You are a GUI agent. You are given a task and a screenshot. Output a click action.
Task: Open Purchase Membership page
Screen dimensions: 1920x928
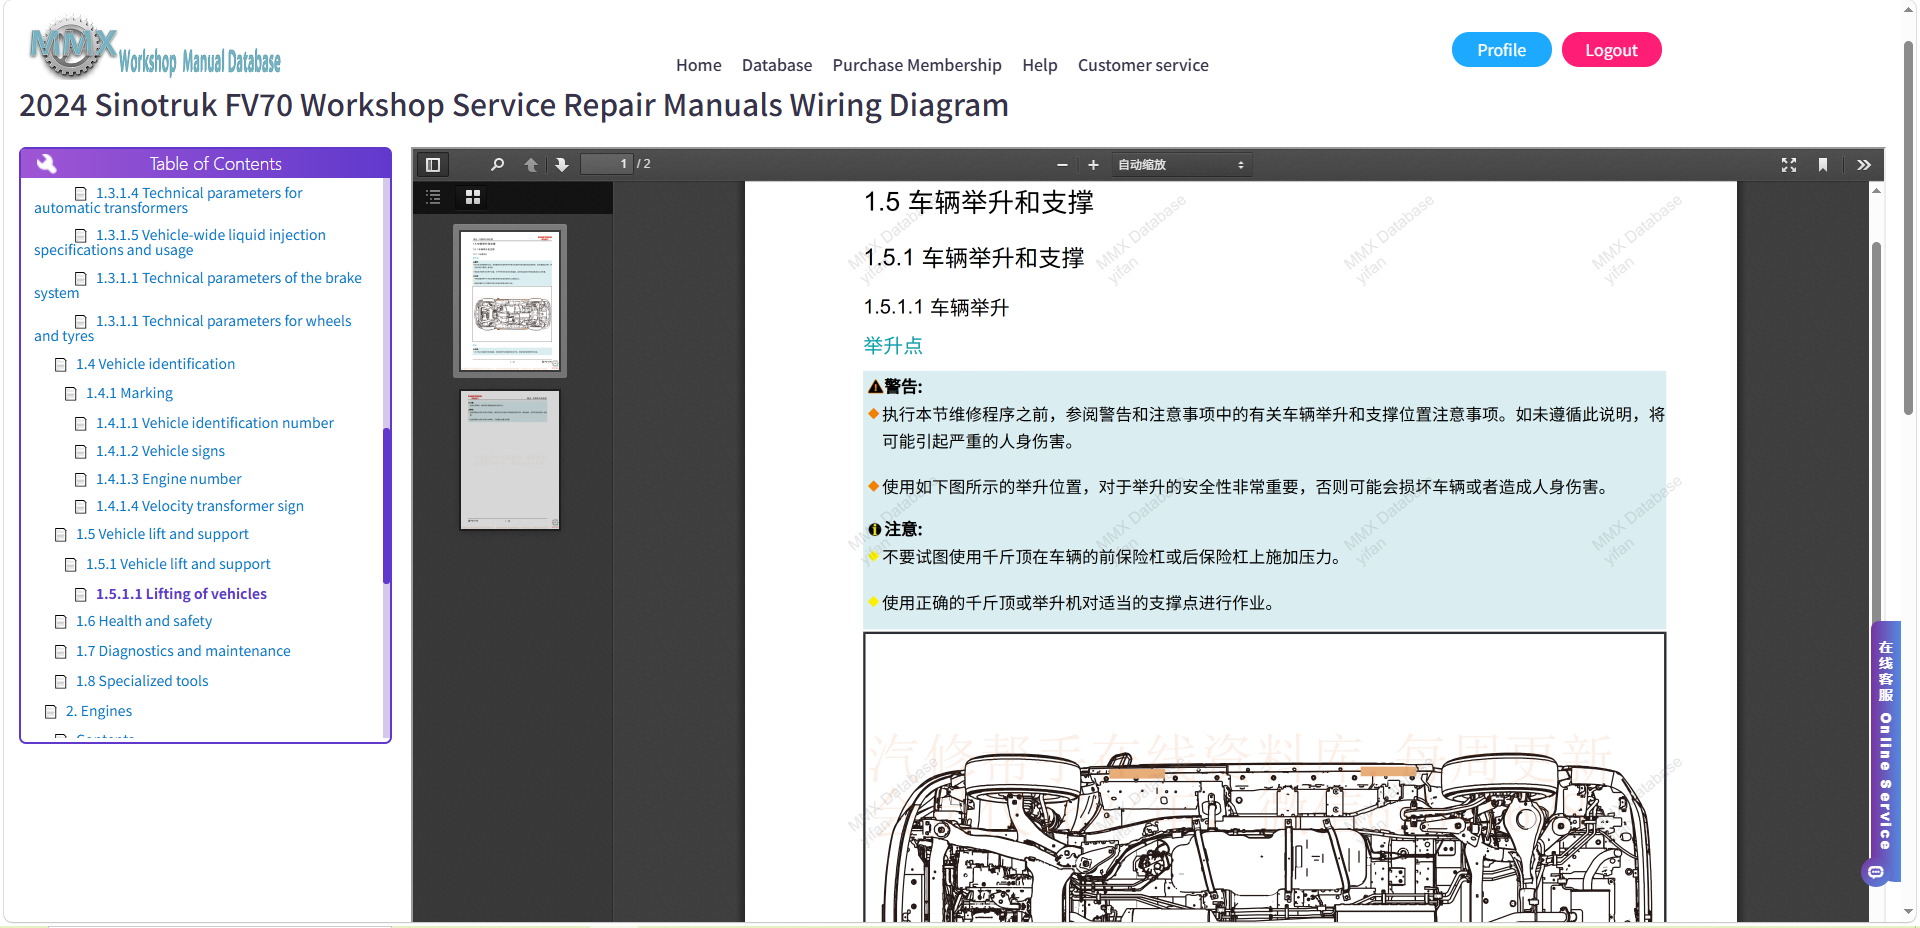917,65
